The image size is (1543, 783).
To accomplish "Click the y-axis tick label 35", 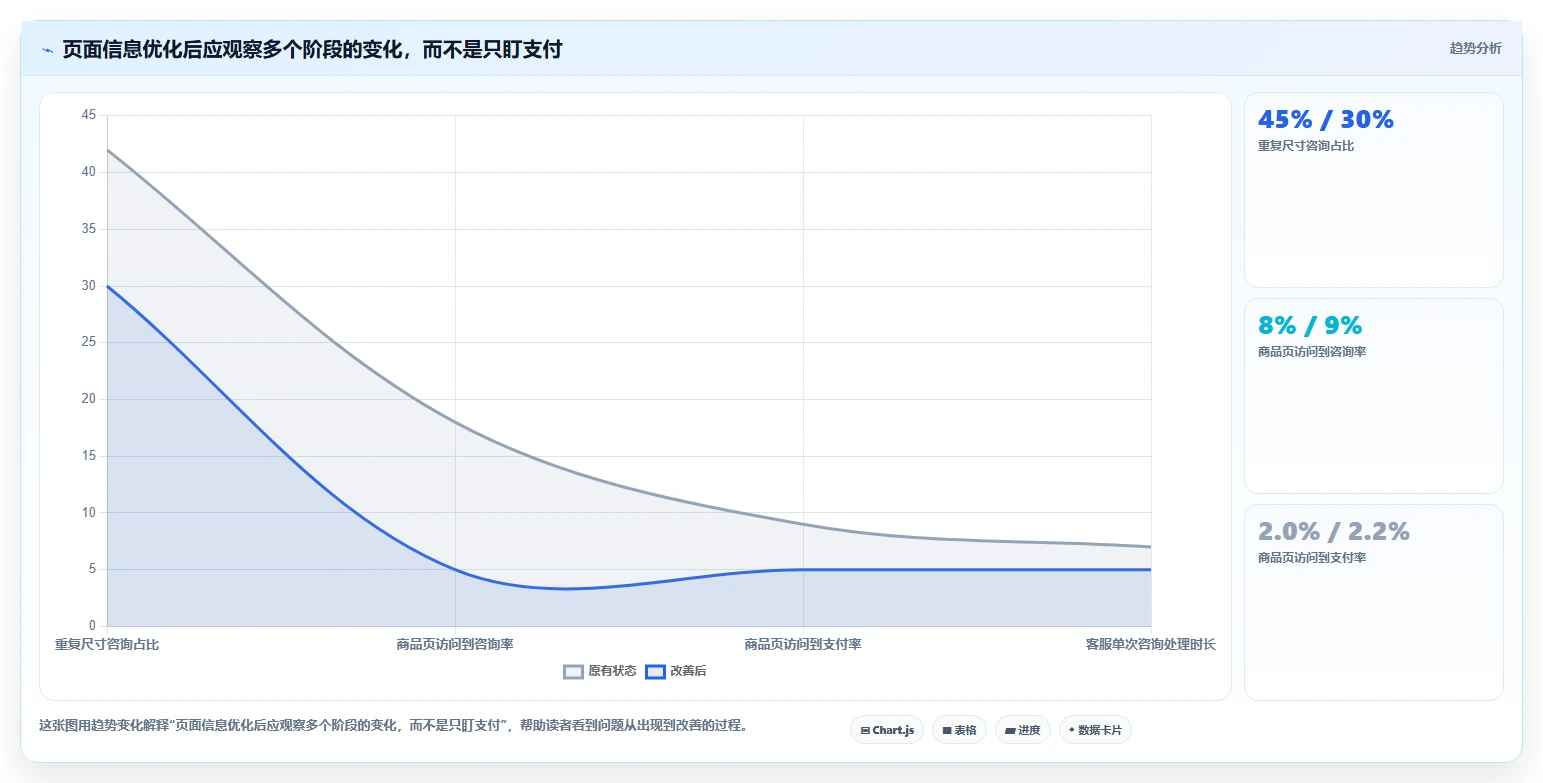I will [89, 229].
